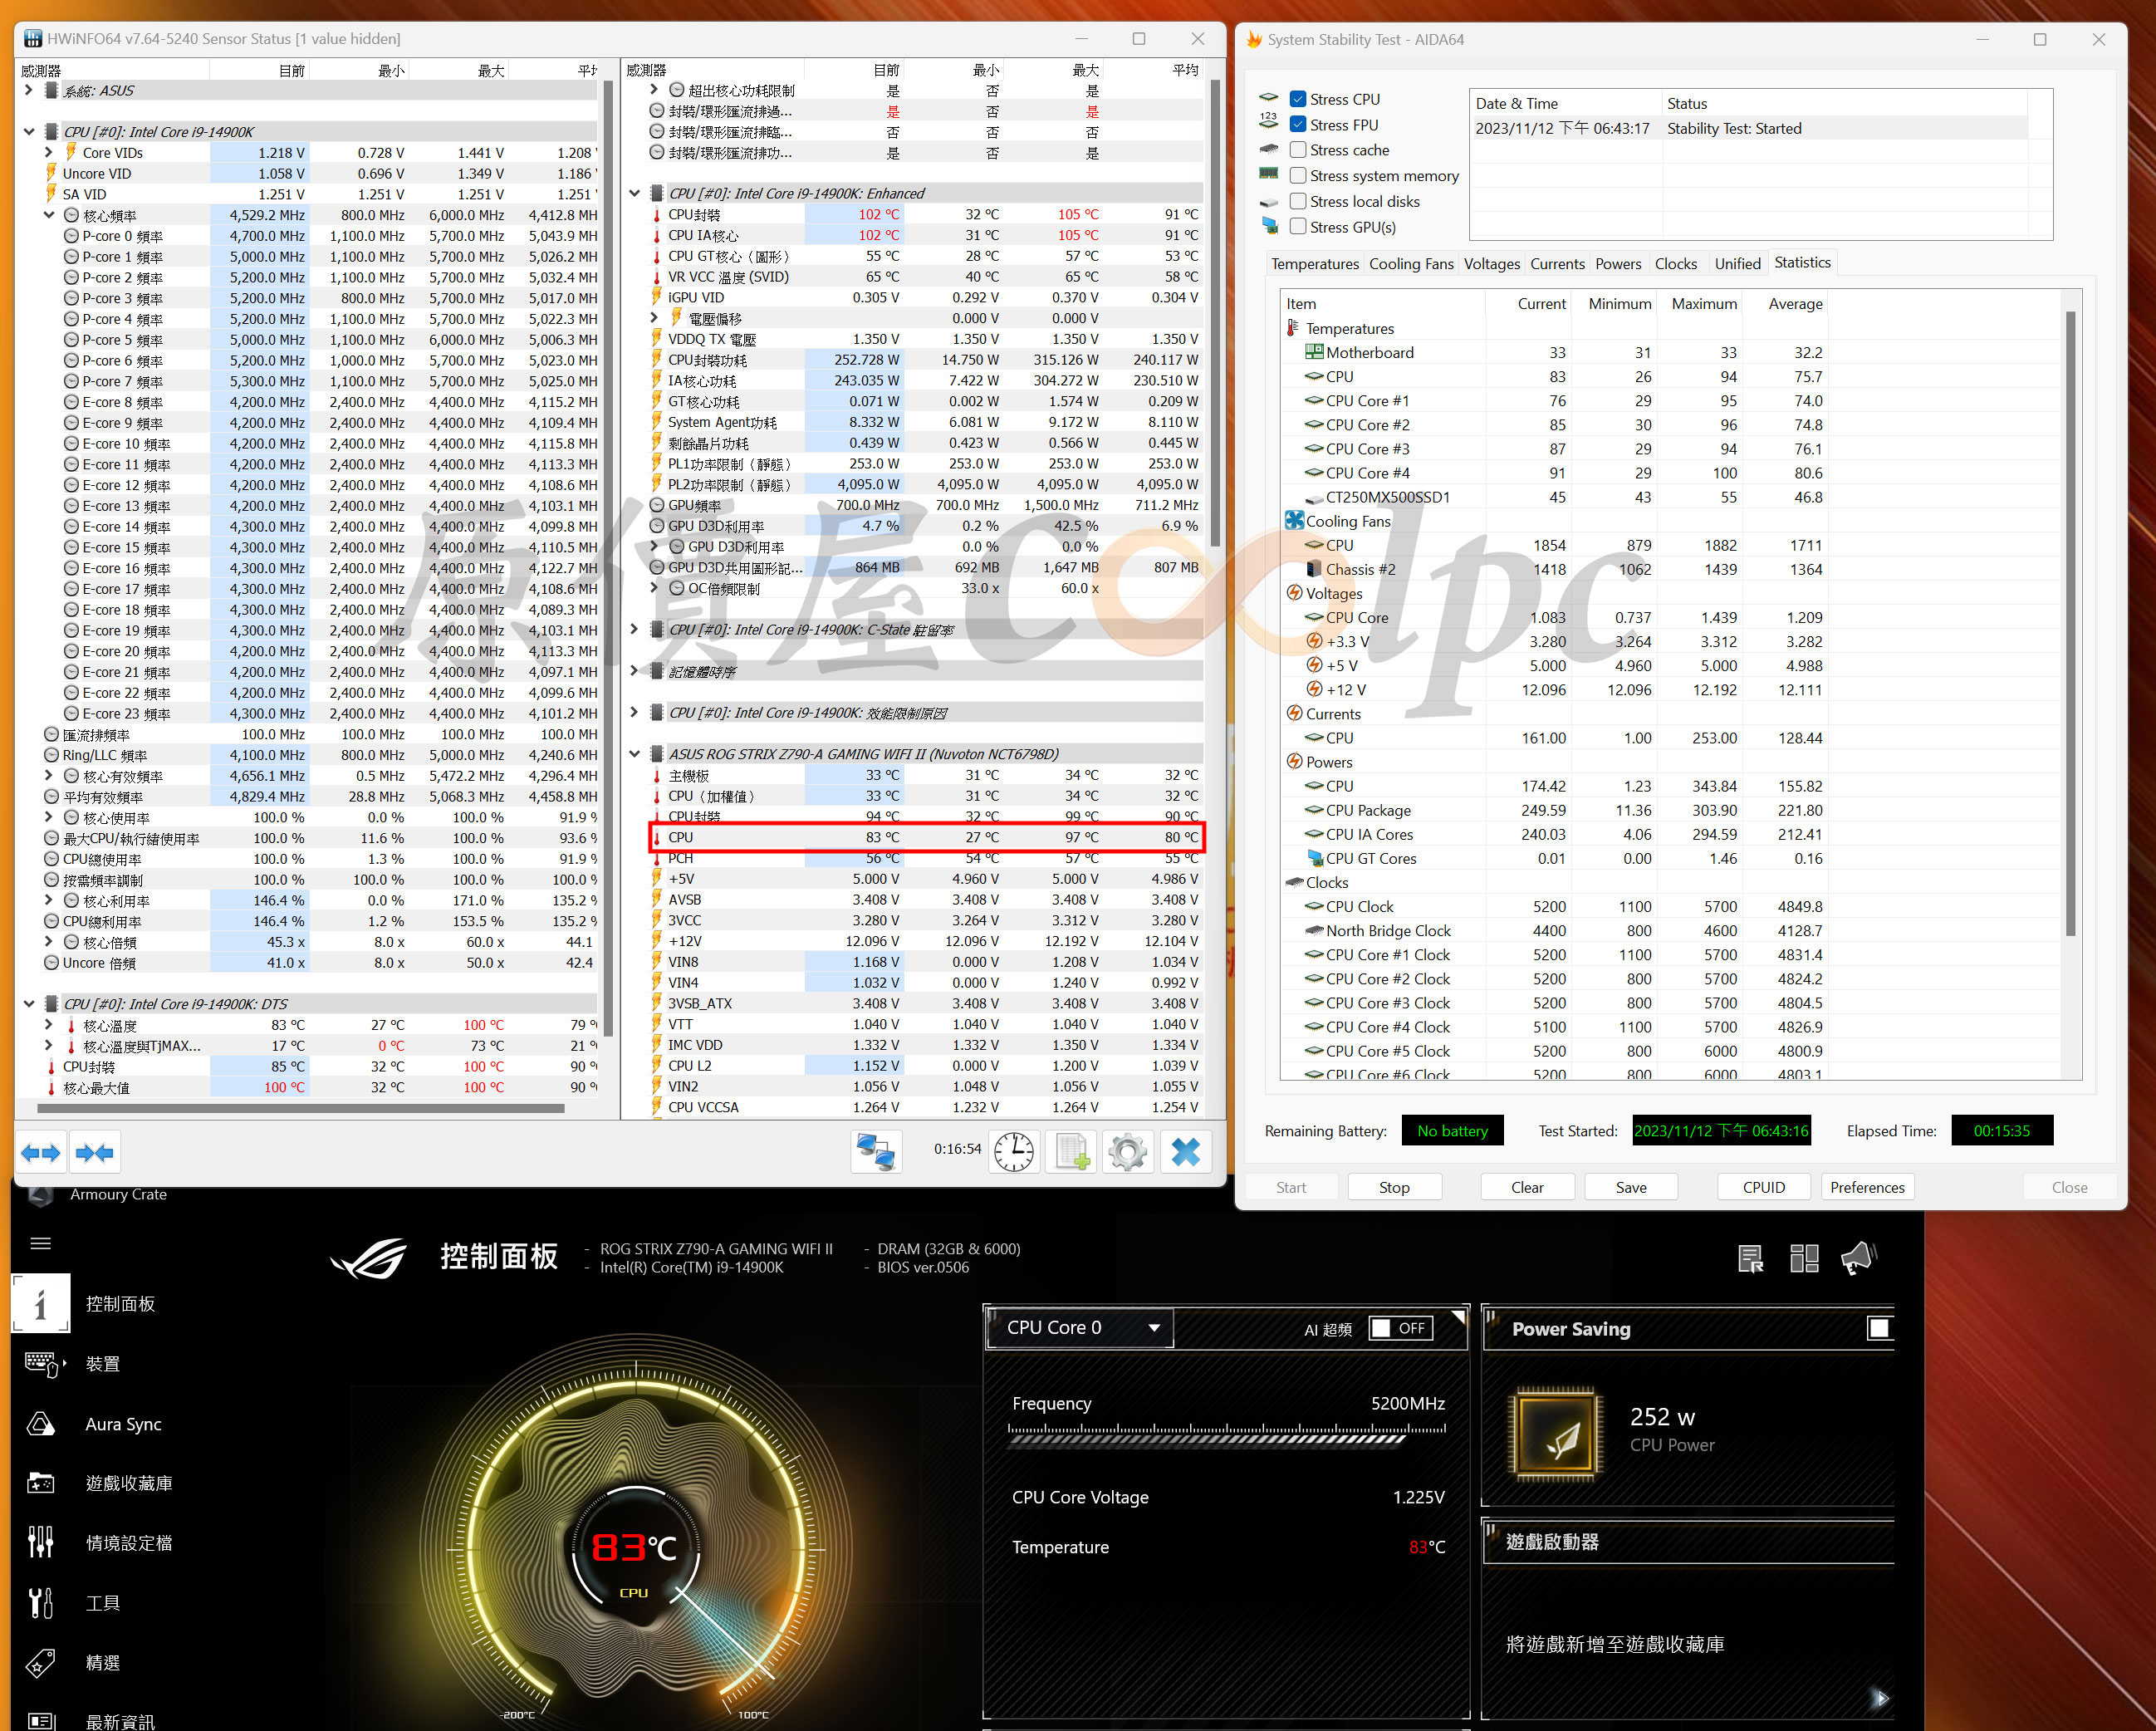
Task: Collapse CPU [#0] Intel Core i9-14900K group
Action: [x=28, y=132]
